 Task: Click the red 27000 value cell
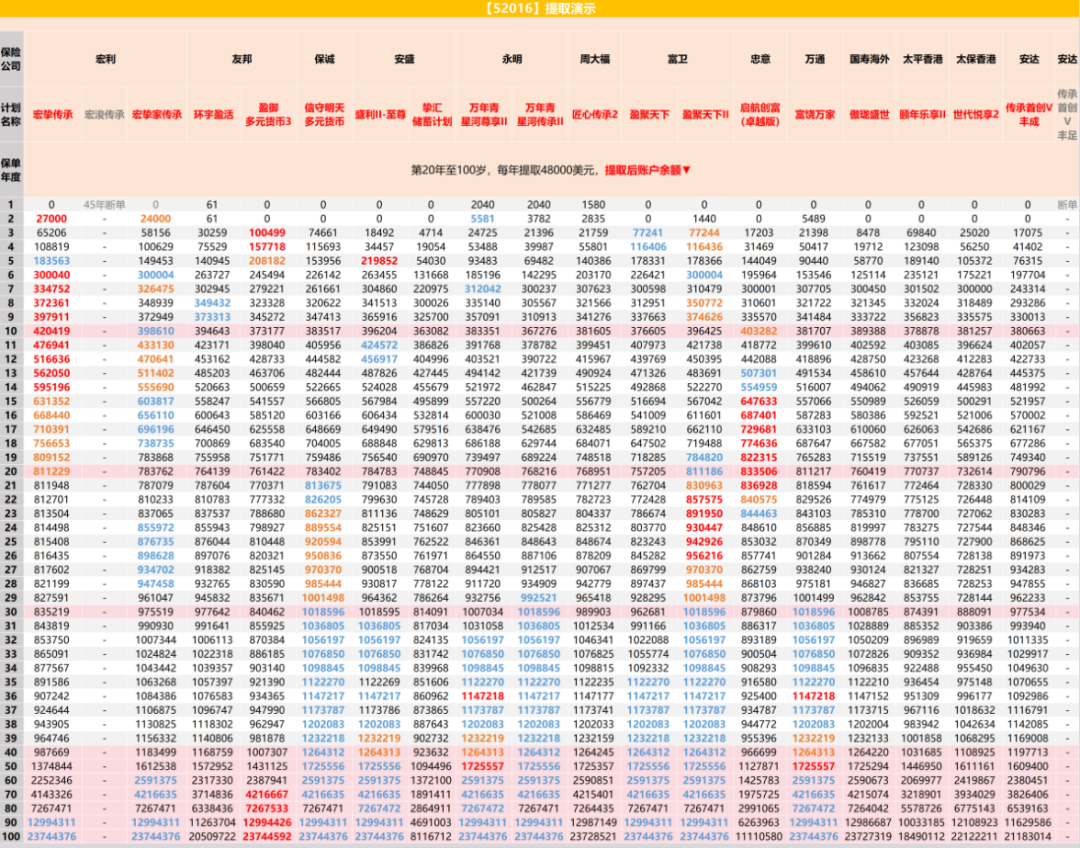click(x=52, y=219)
